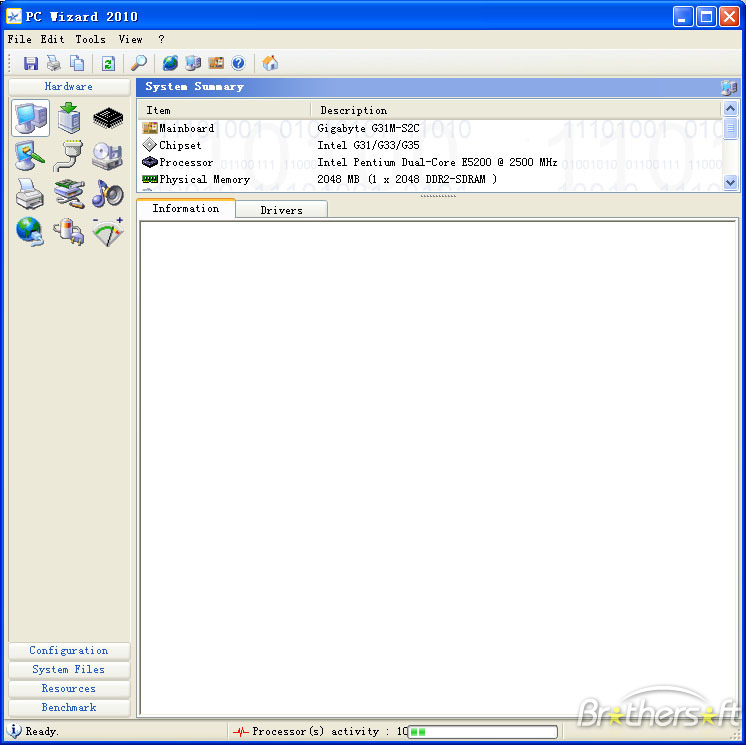Click the Home house toolbar icon
Image resolution: width=746 pixels, height=745 pixels.
click(270, 63)
